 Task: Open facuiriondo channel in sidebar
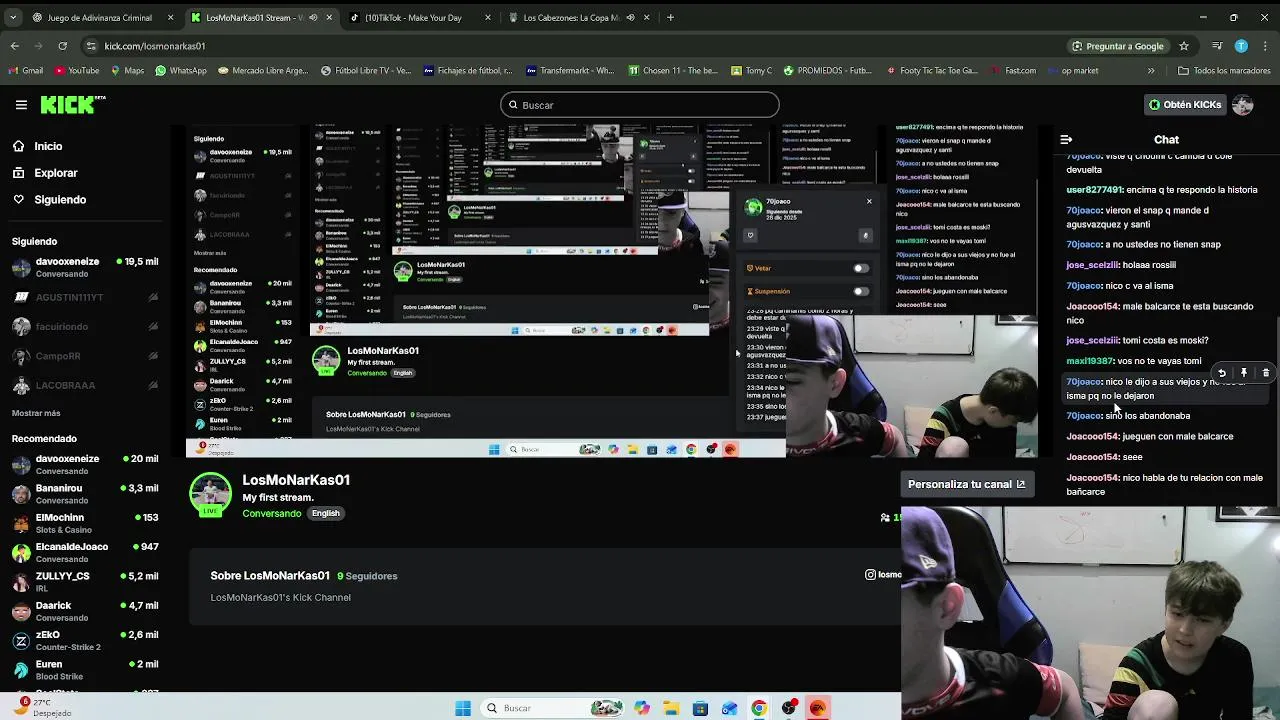85,326
